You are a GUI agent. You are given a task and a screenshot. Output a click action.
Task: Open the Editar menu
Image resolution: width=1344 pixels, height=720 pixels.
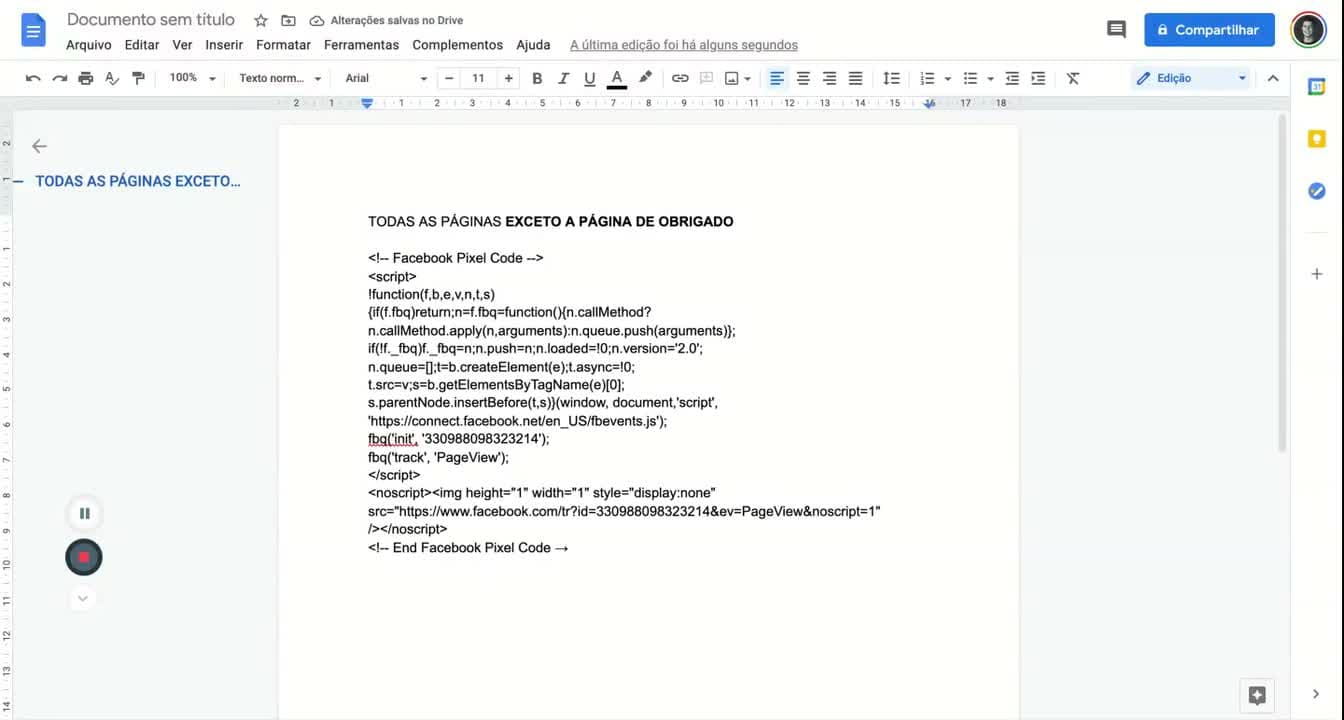(x=142, y=45)
